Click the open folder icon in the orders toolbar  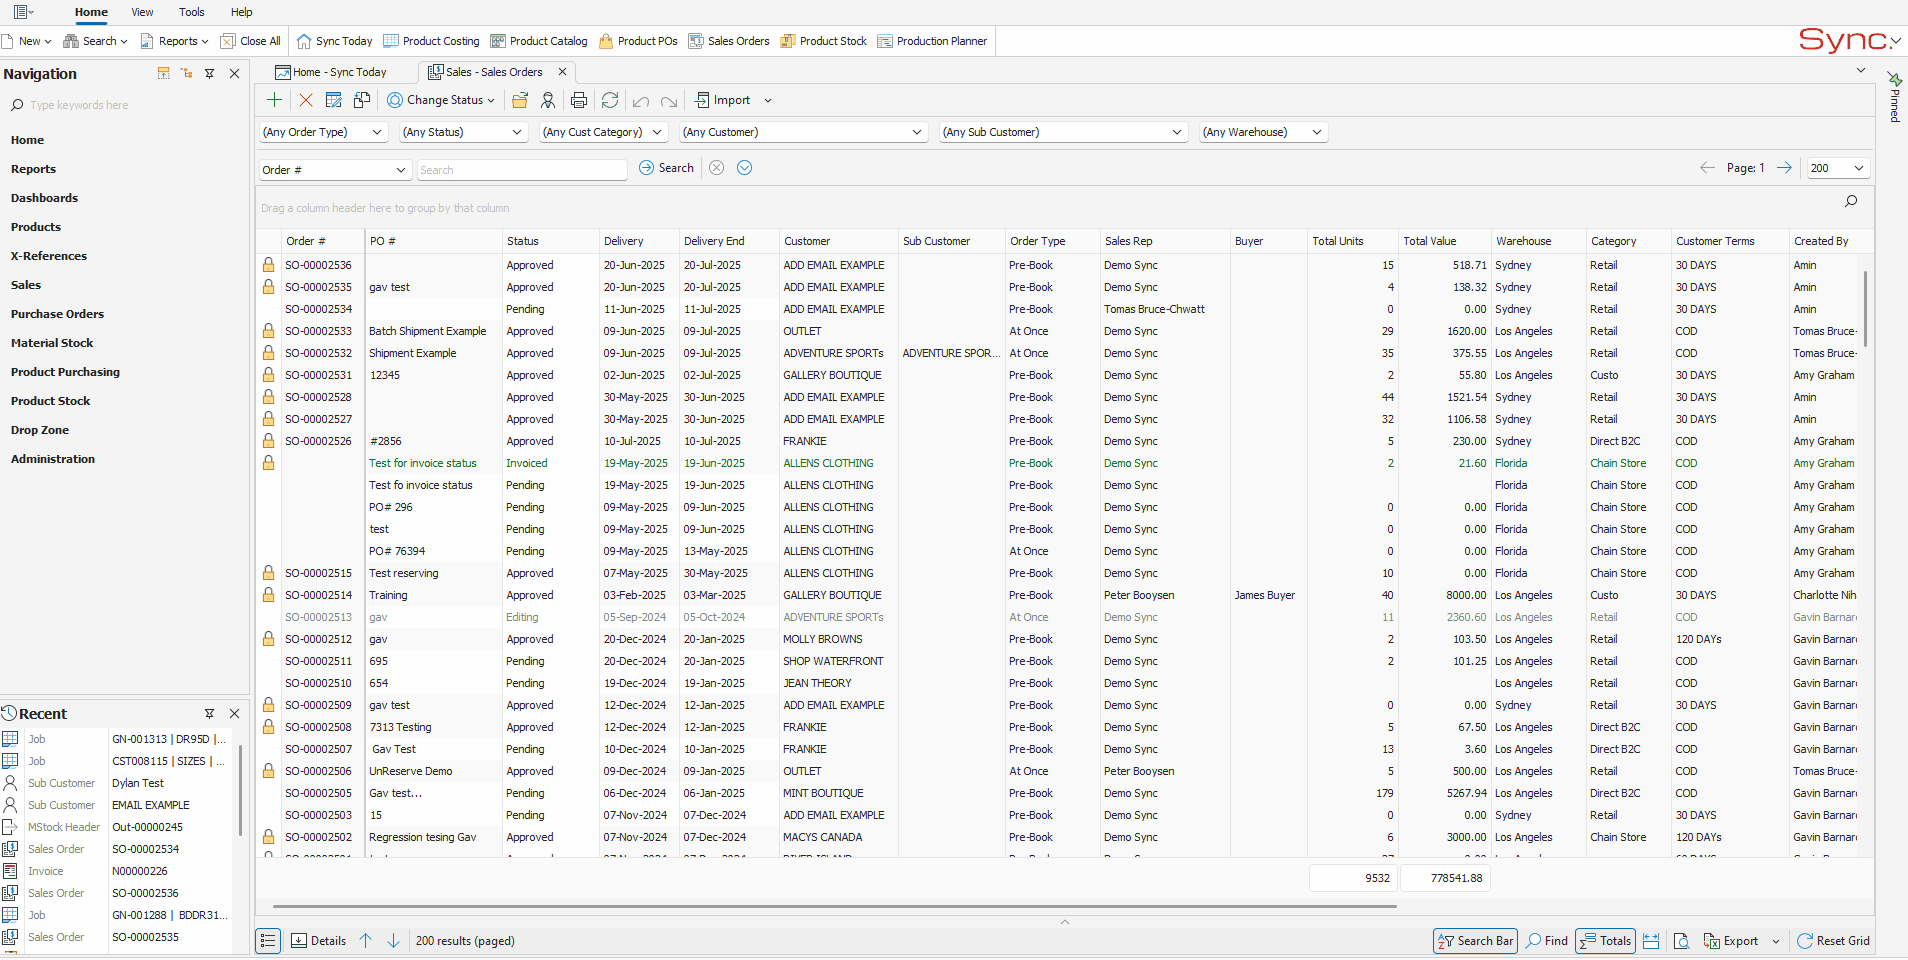point(520,100)
